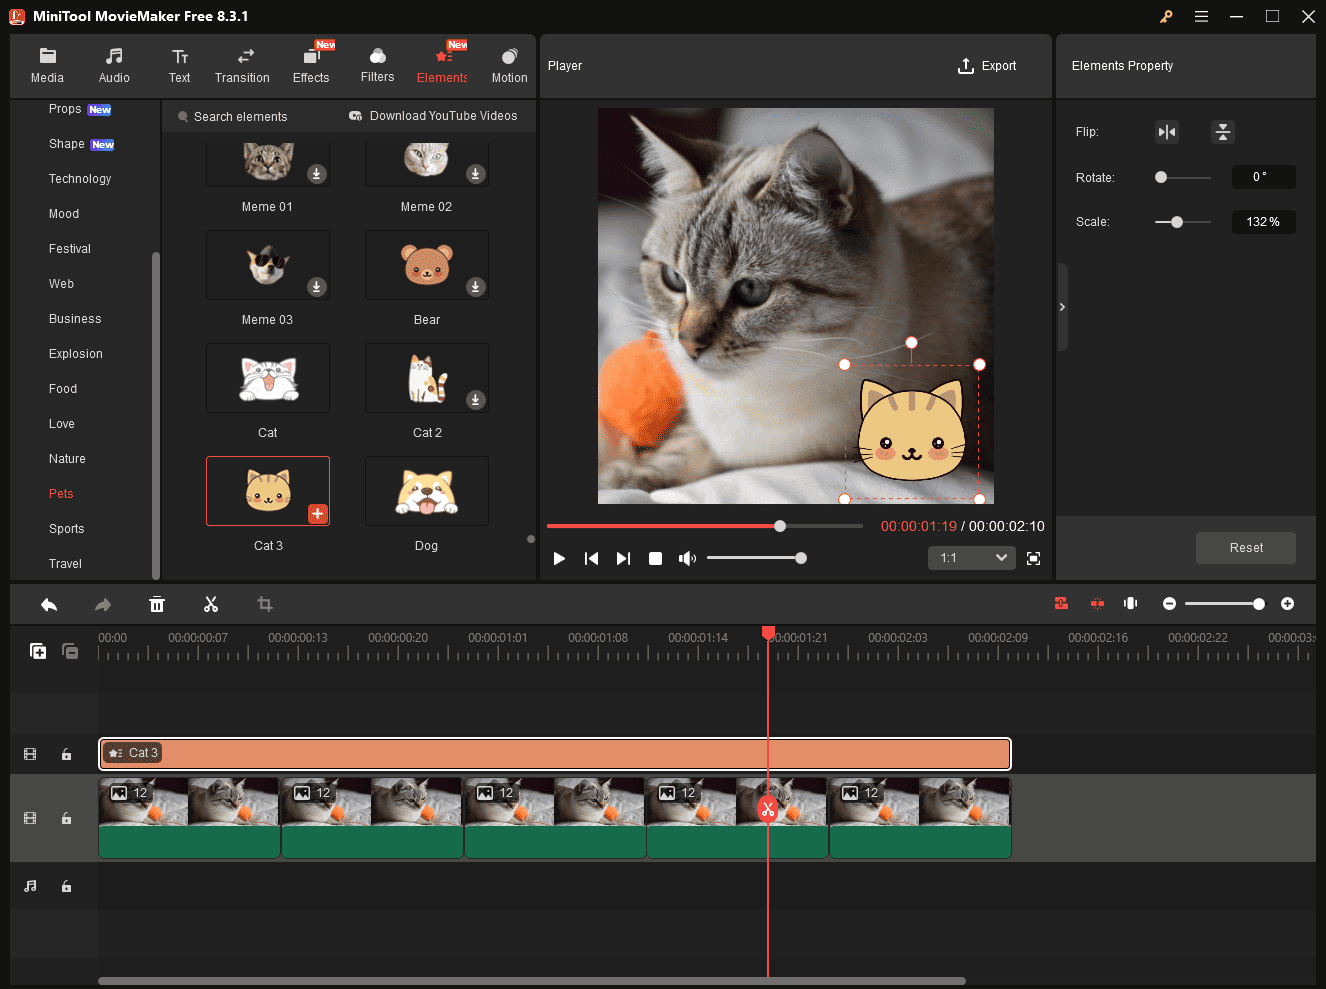Click the Scale slider handle
Viewport: 1326px width, 989px height.
click(1177, 222)
